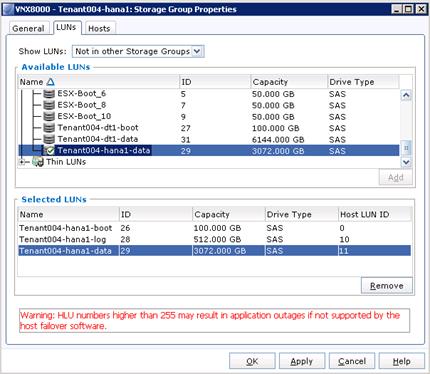Sort available LUNs by Name arrow
Viewport: 430px width, 374px height.
(x=50, y=82)
